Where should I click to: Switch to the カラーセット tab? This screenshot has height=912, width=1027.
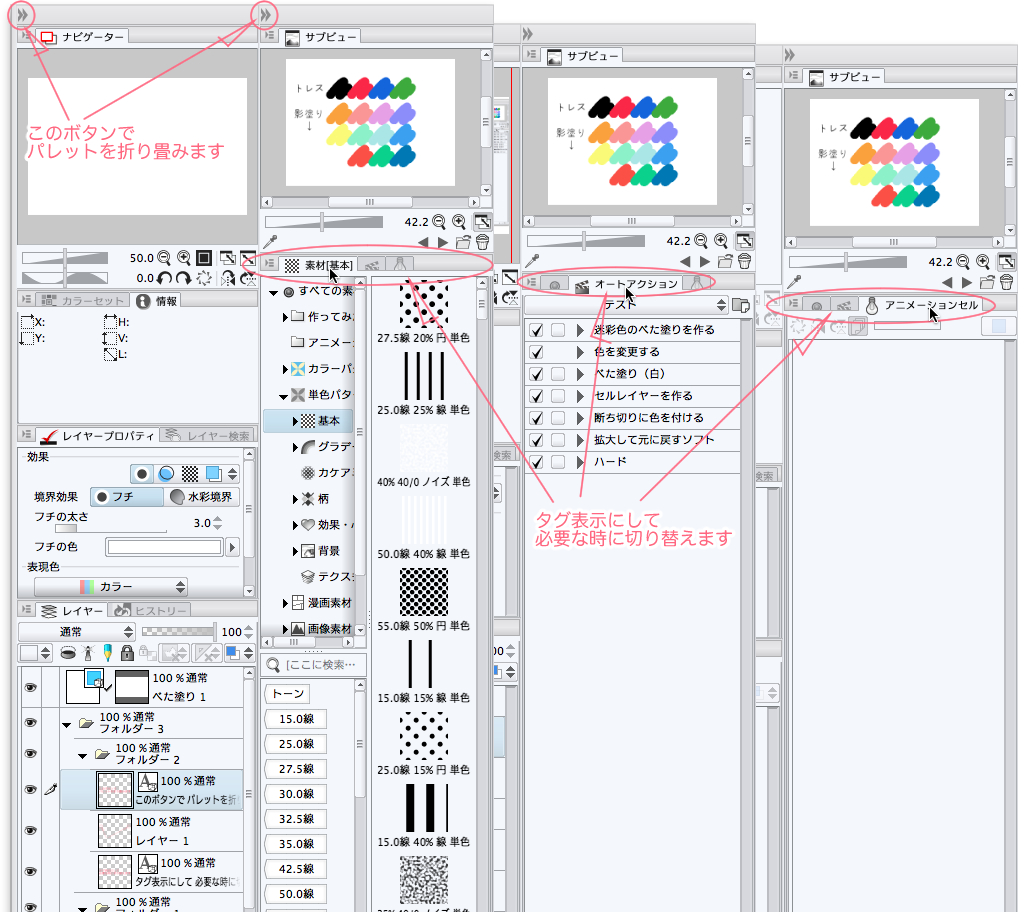click(83, 300)
